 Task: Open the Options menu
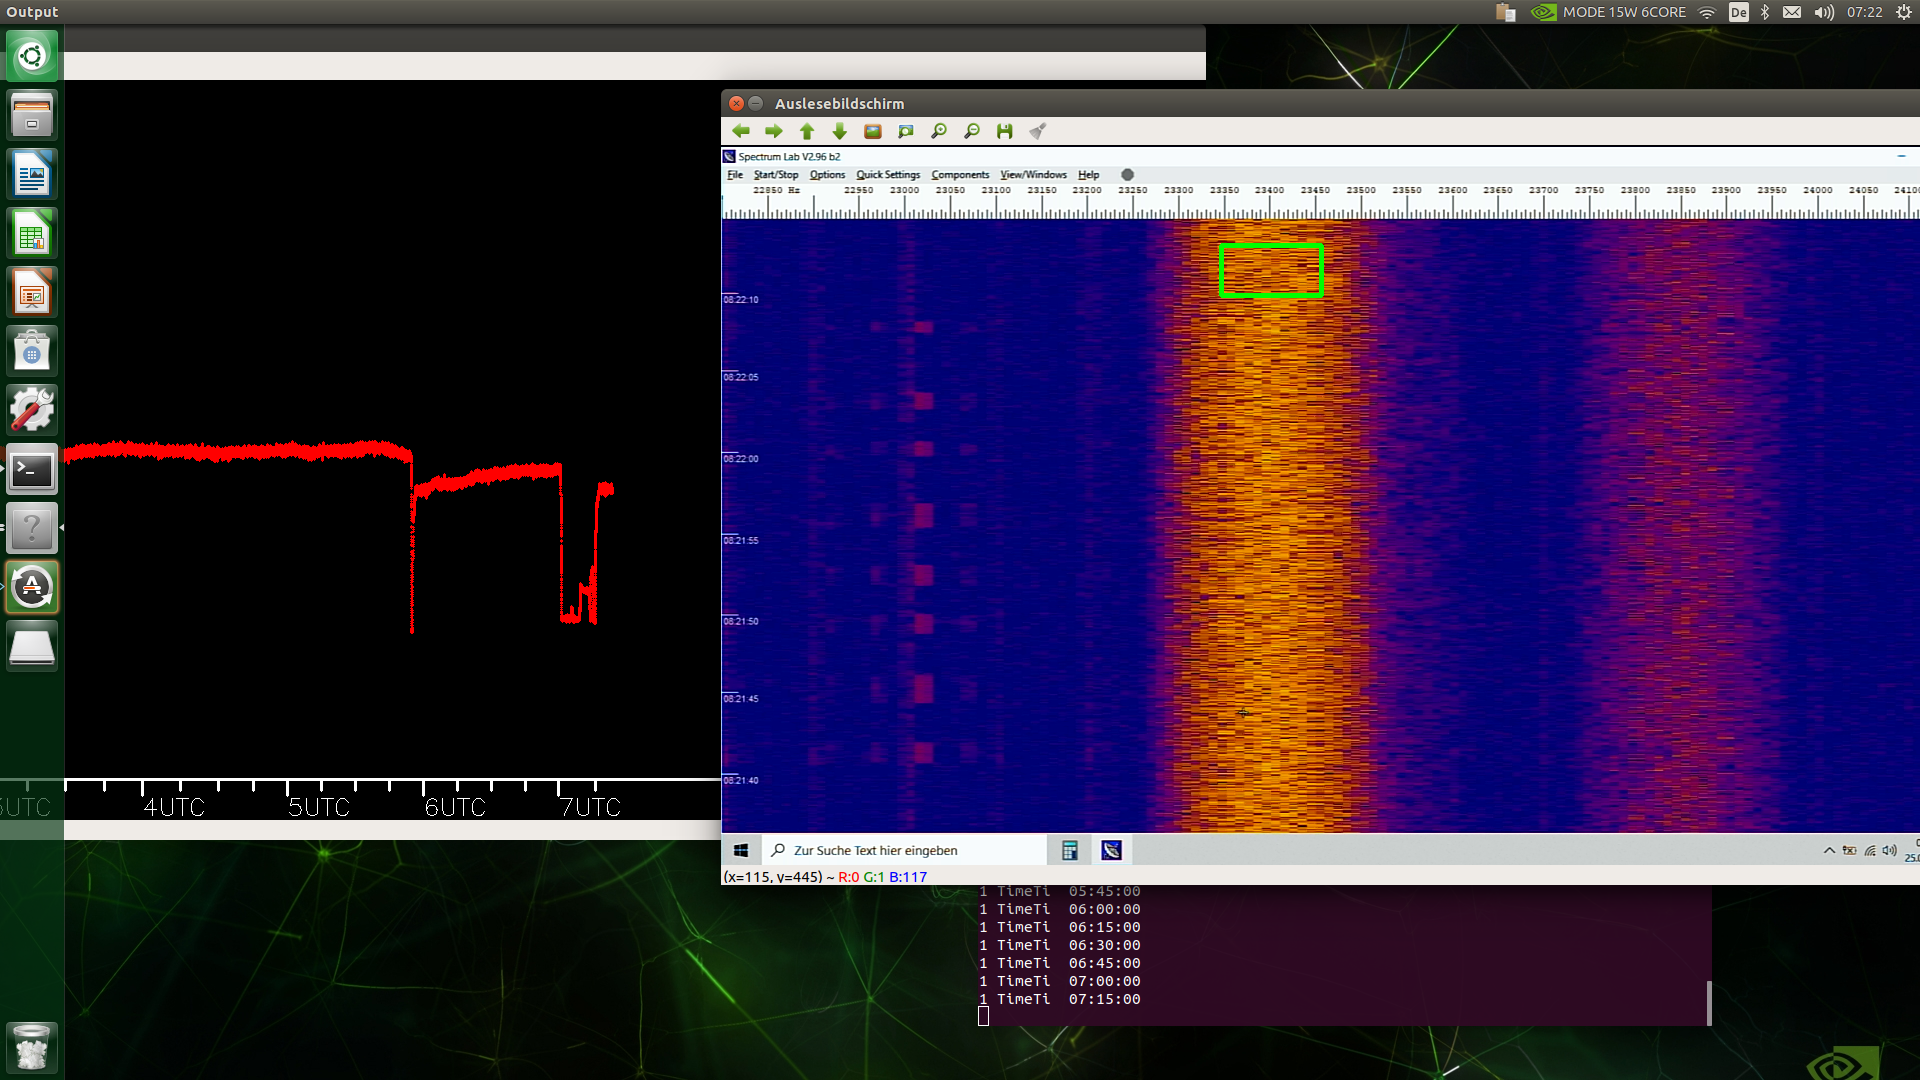[x=827, y=175]
